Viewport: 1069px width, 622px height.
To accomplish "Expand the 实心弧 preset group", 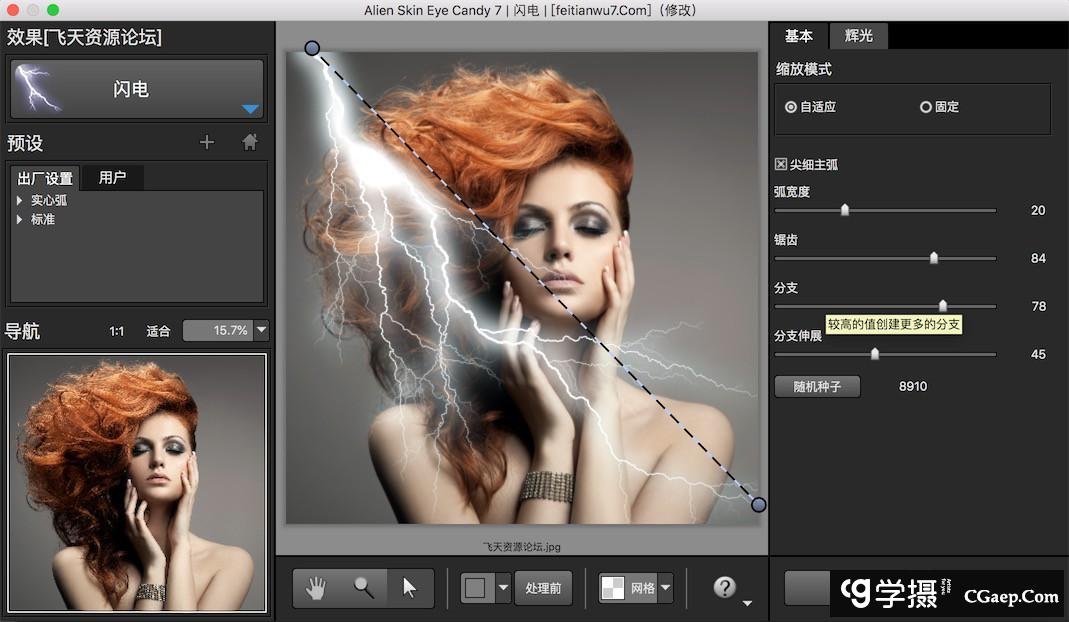I will [x=19, y=201].
